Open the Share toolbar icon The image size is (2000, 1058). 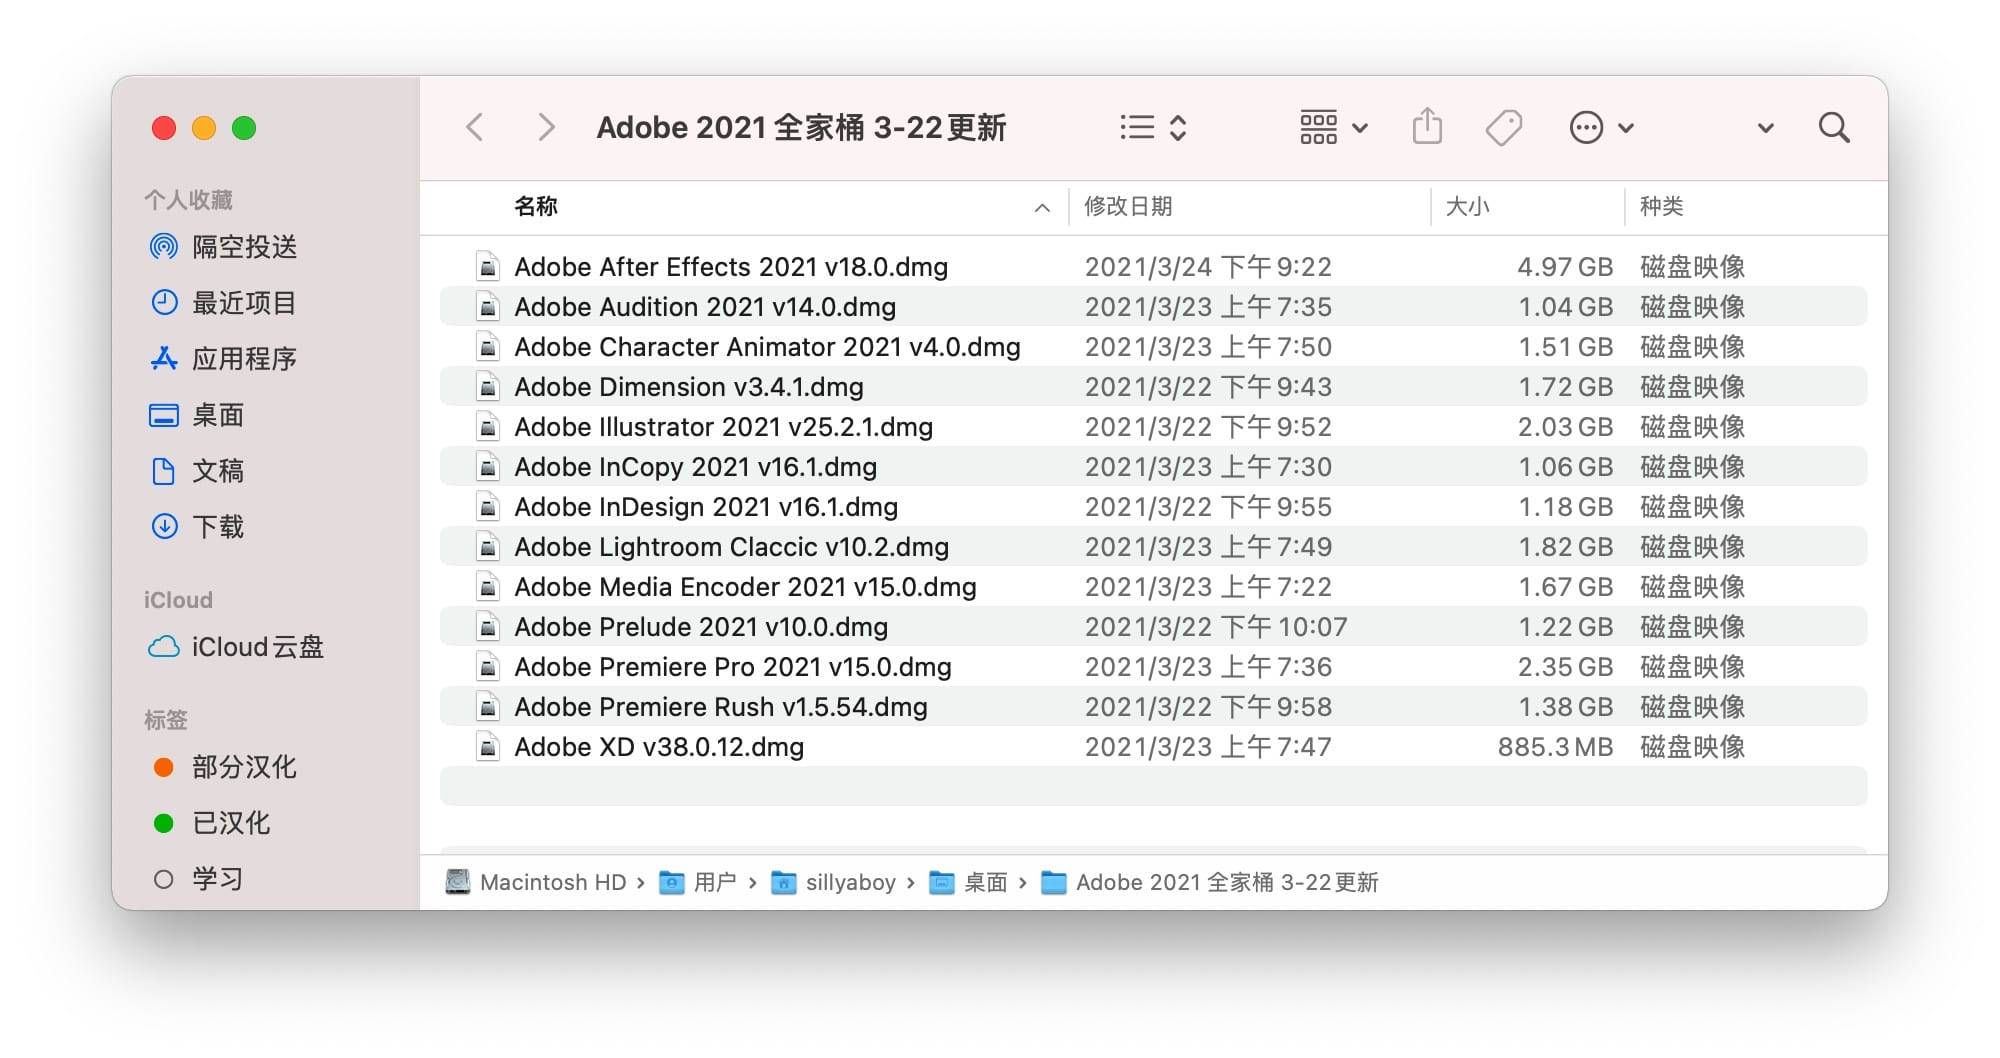pos(1427,128)
